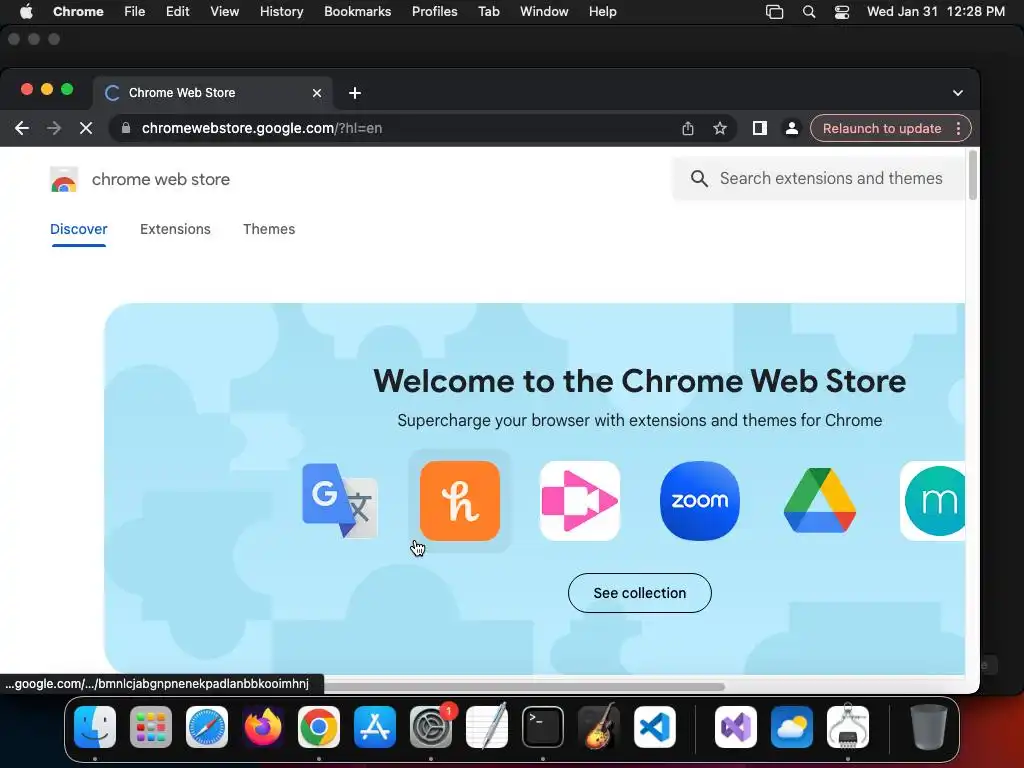Open GarageBand from the dock
This screenshot has height=768, width=1024.
click(599, 727)
